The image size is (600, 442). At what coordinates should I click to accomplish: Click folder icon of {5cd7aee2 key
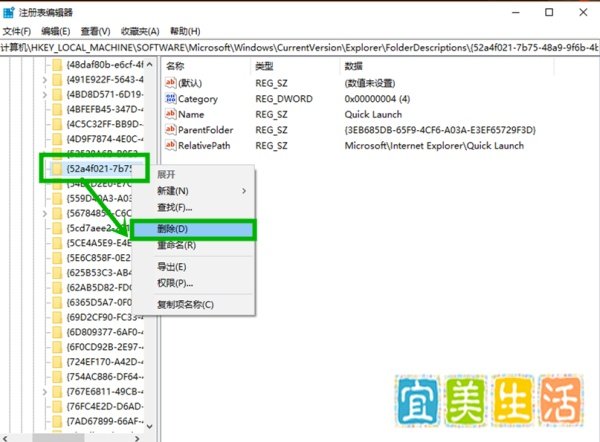[57, 228]
